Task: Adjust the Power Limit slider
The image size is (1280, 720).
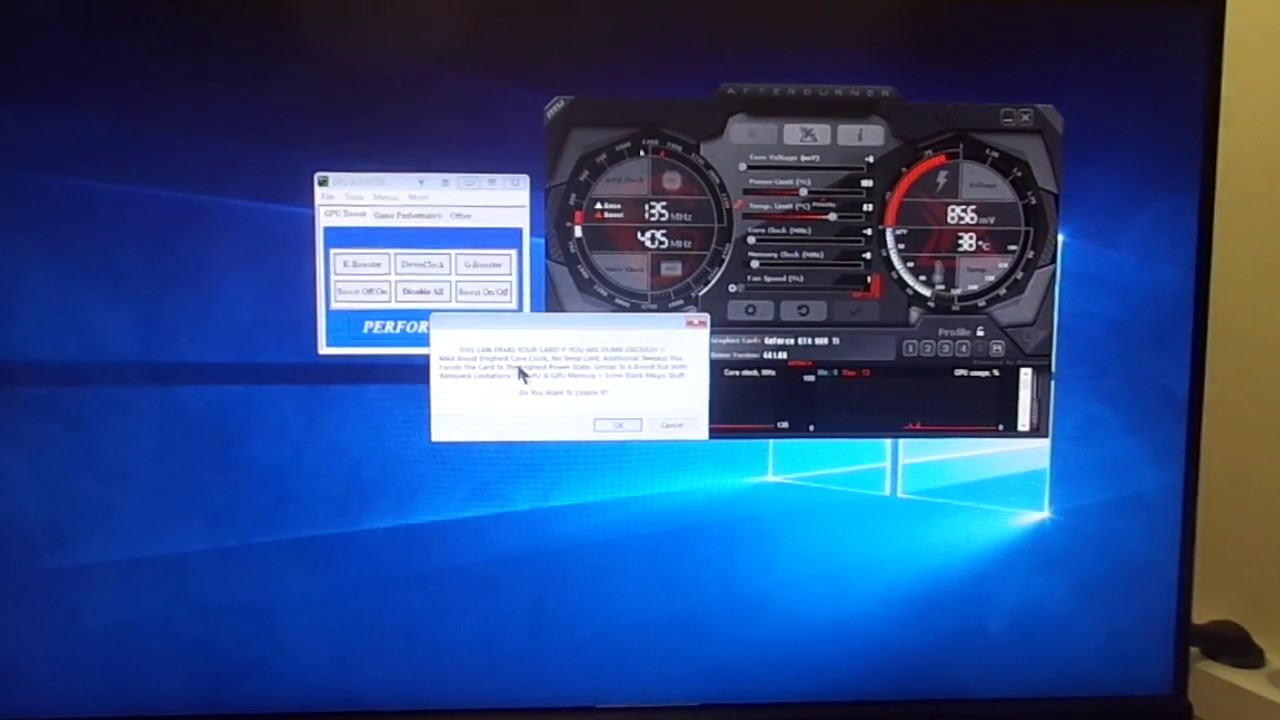Action: 804,193
